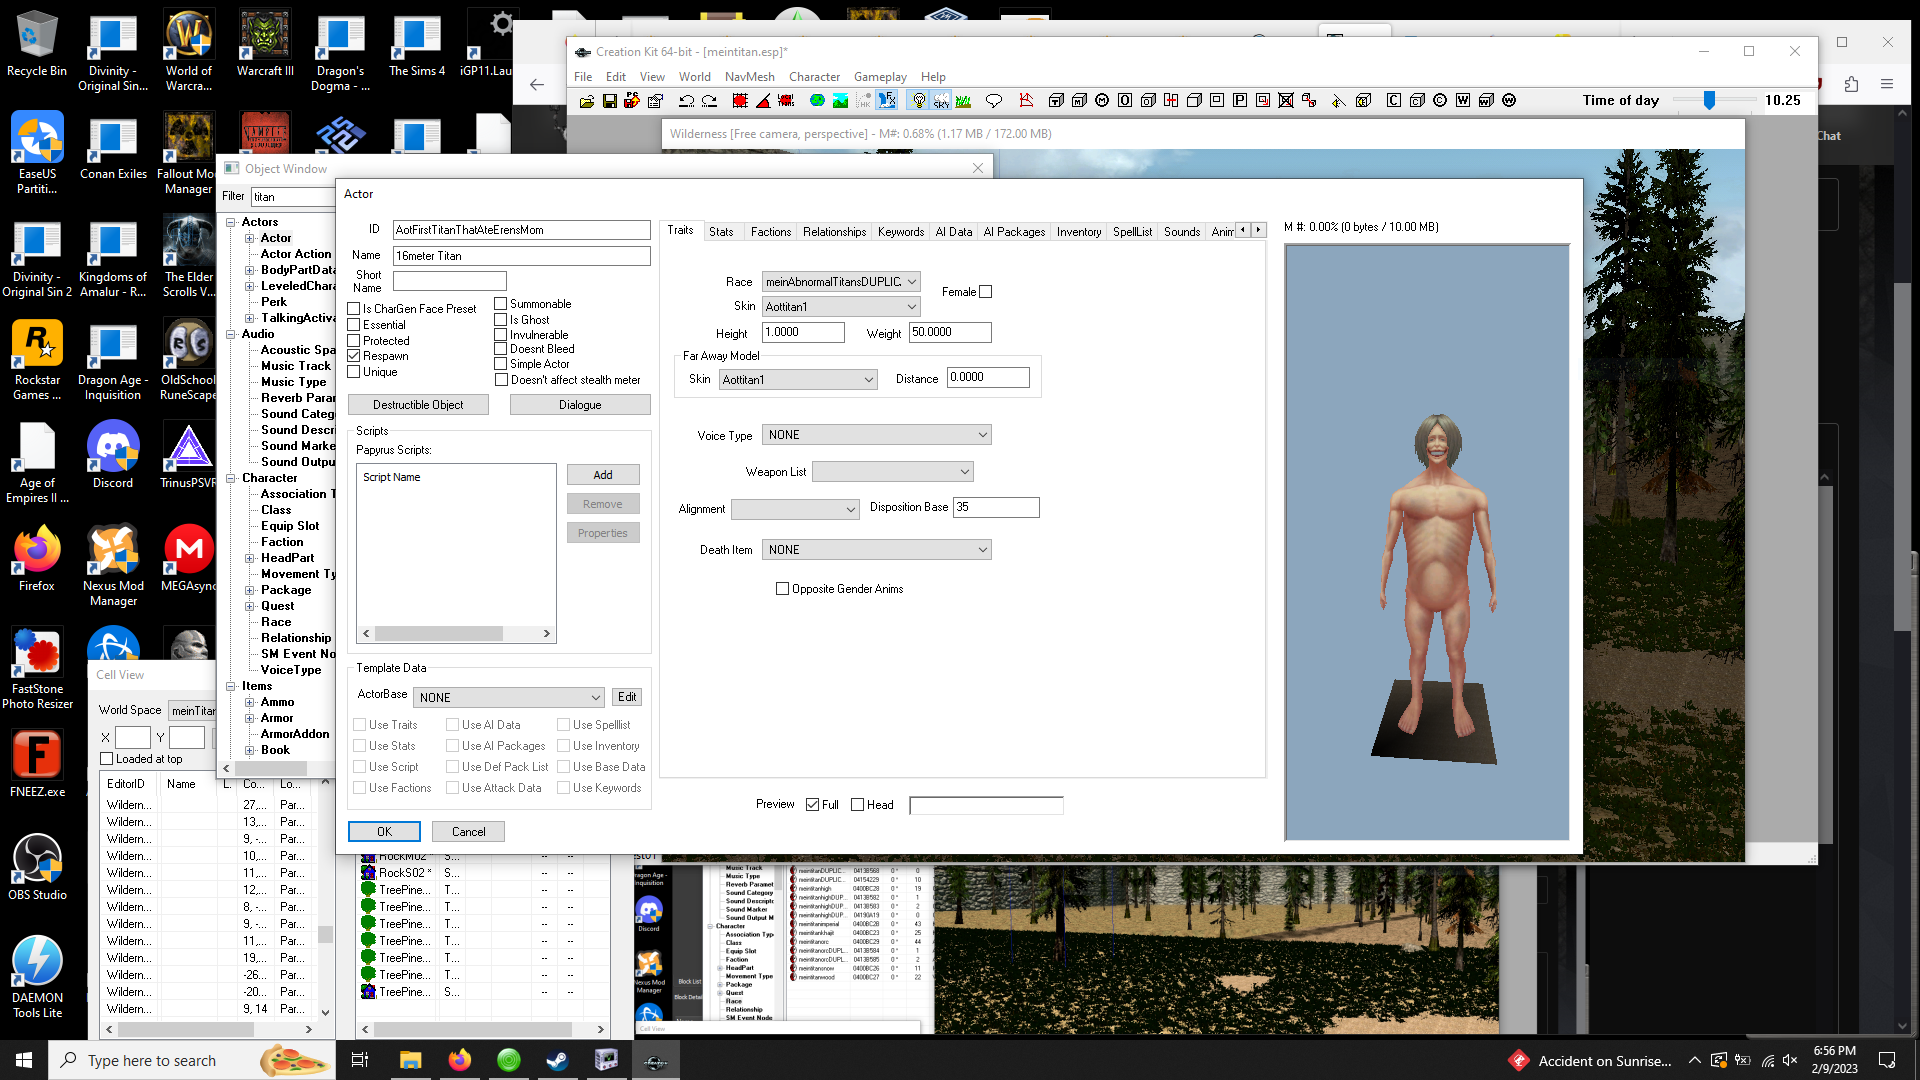Open the Weapon List dropdown
The image size is (1920, 1080).
[x=892, y=472]
